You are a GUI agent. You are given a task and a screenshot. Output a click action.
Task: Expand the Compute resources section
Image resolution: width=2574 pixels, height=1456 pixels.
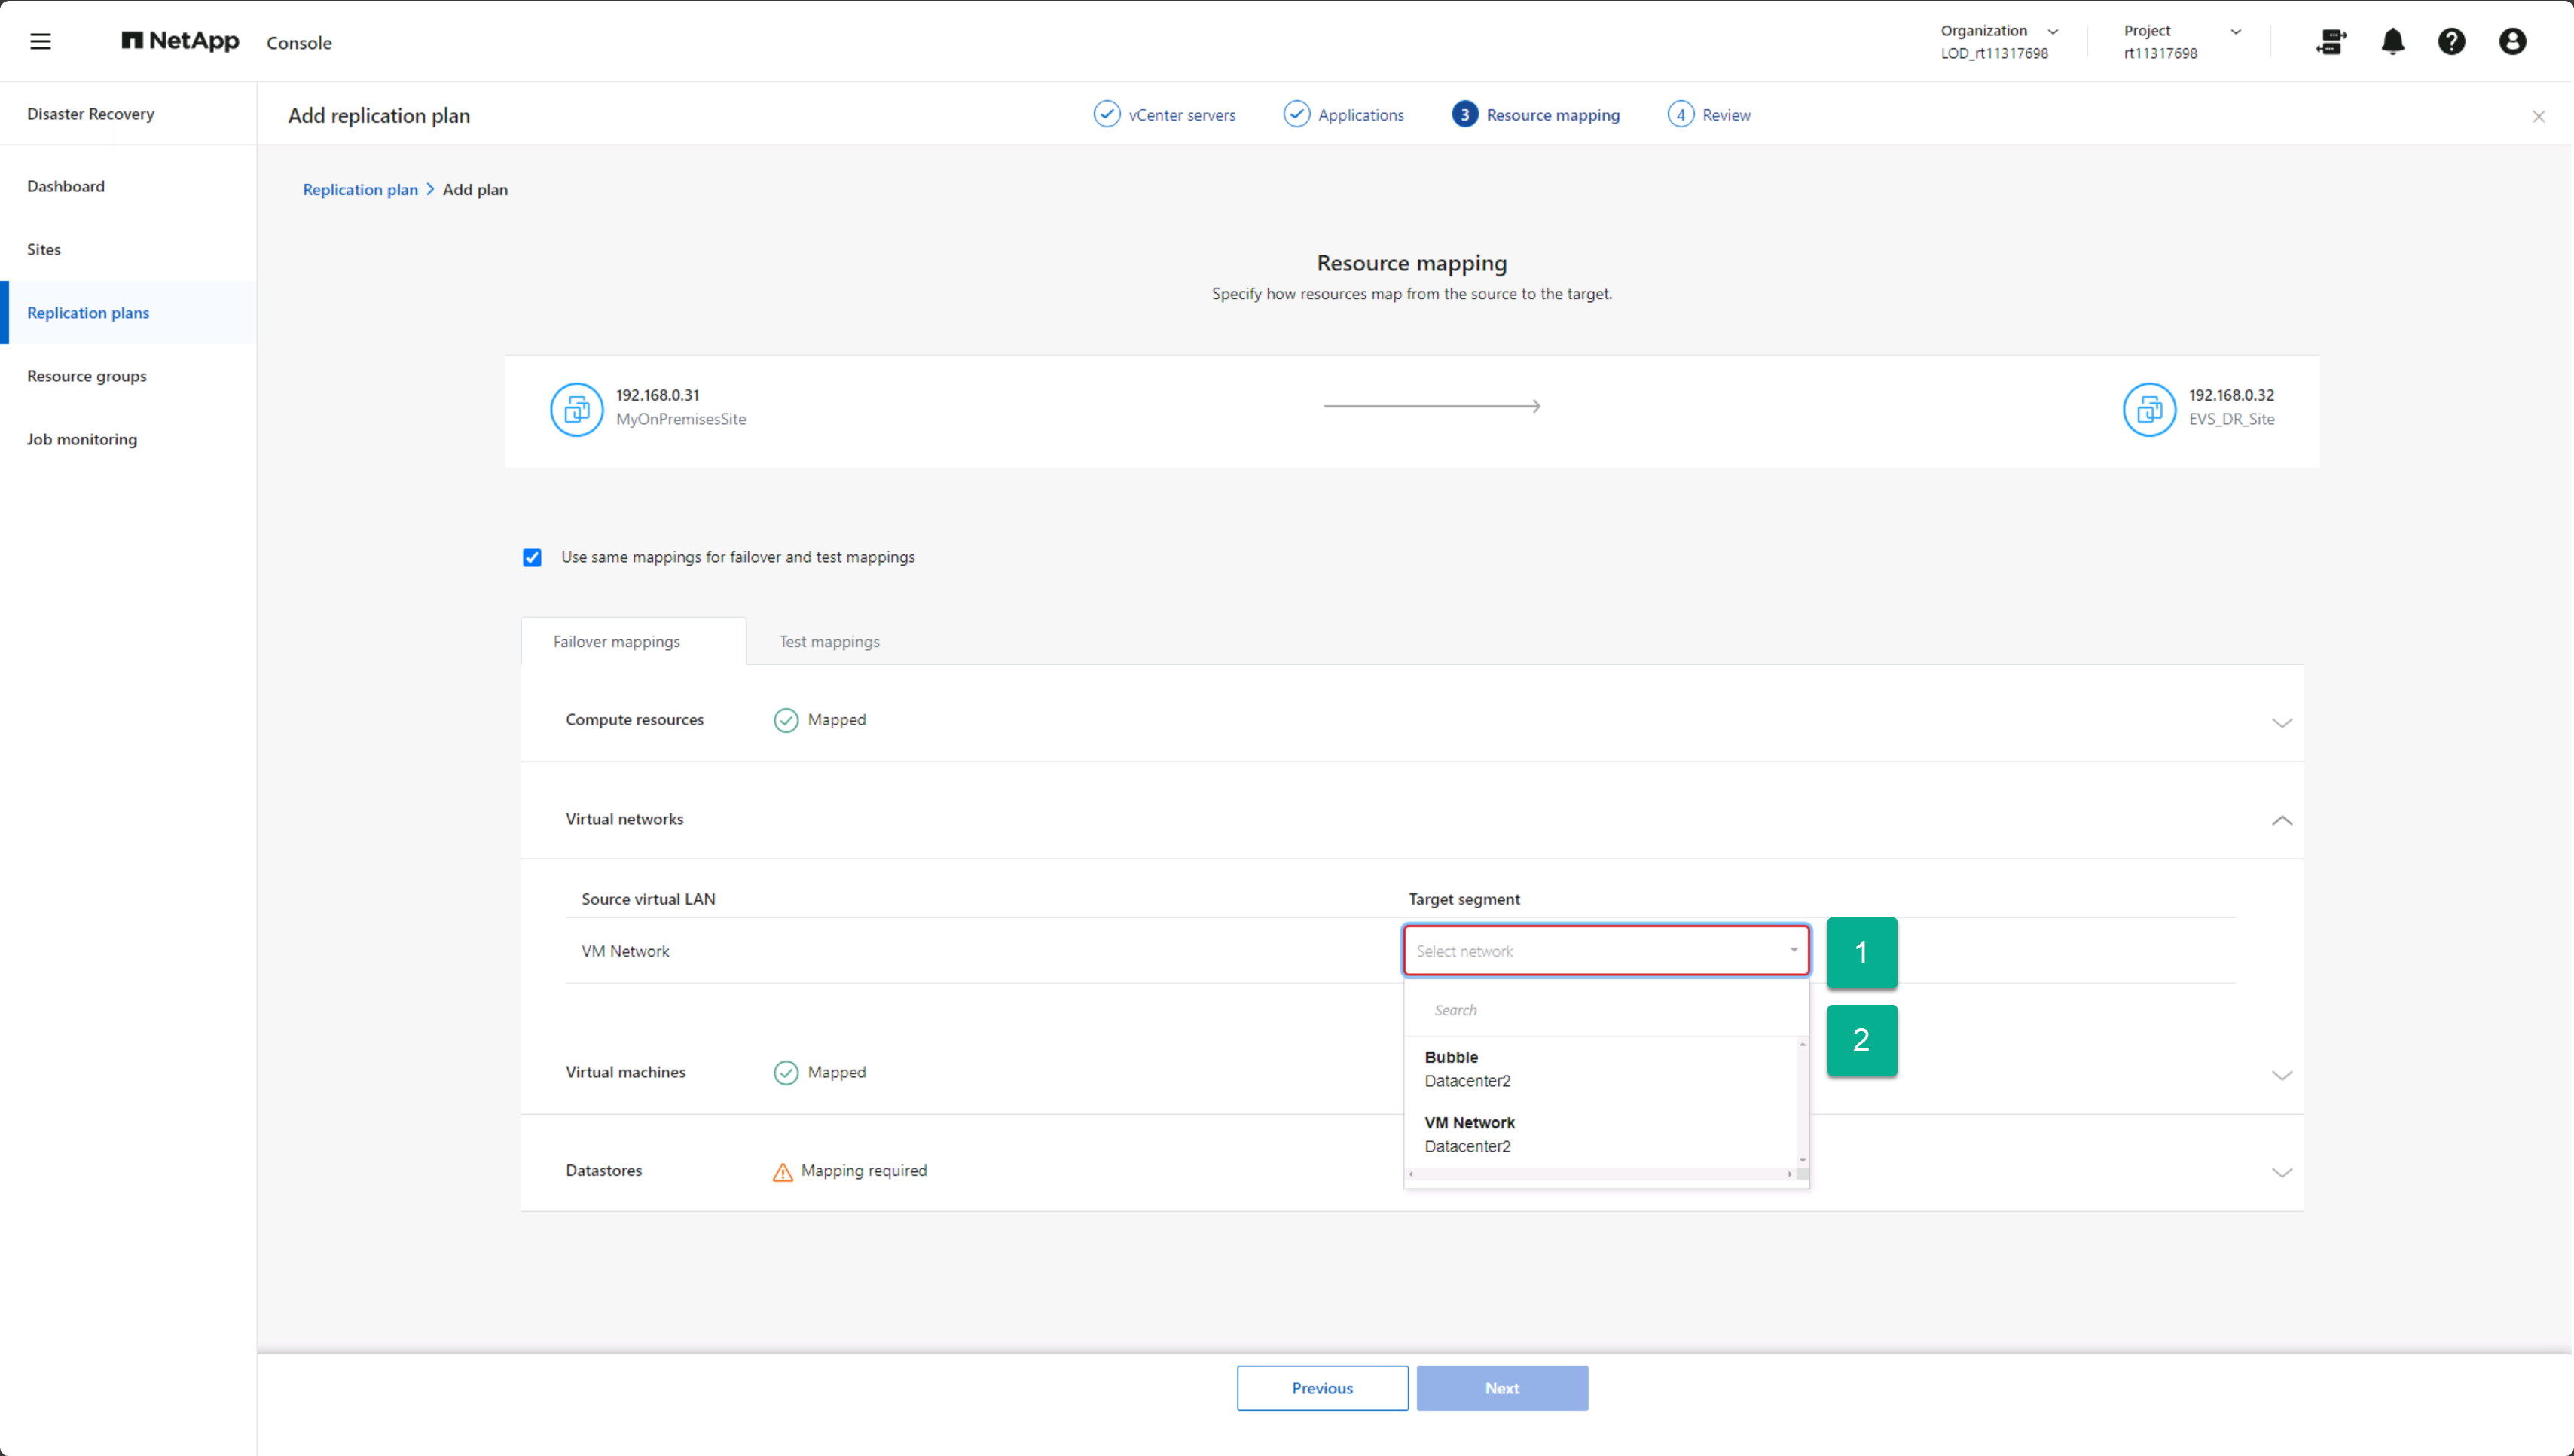coord(2281,722)
